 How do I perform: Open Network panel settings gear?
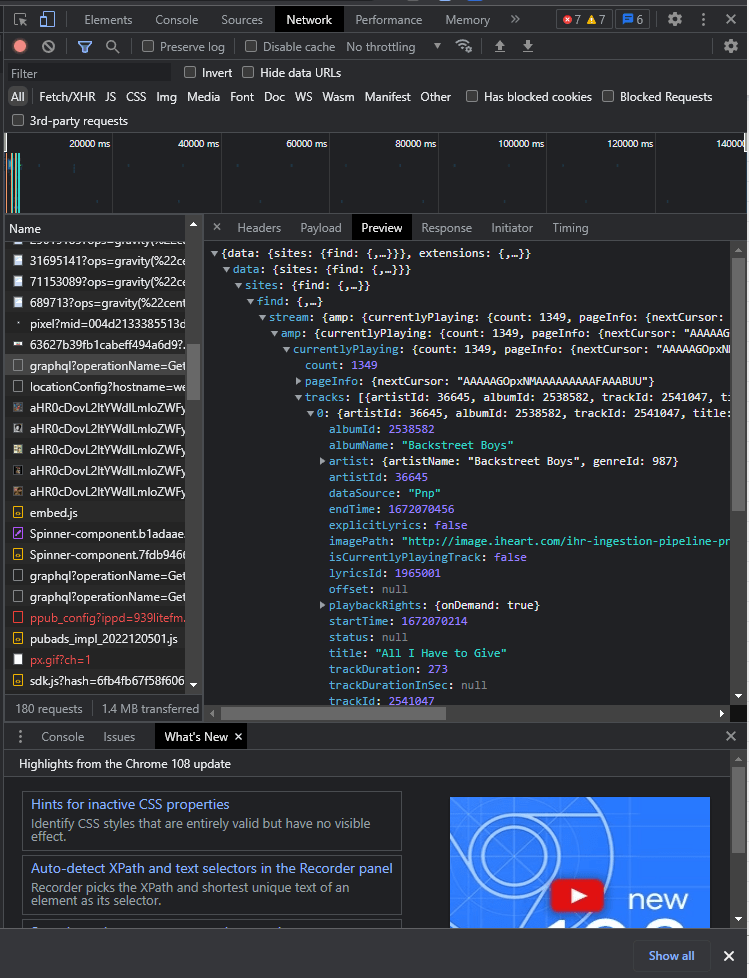tap(730, 46)
